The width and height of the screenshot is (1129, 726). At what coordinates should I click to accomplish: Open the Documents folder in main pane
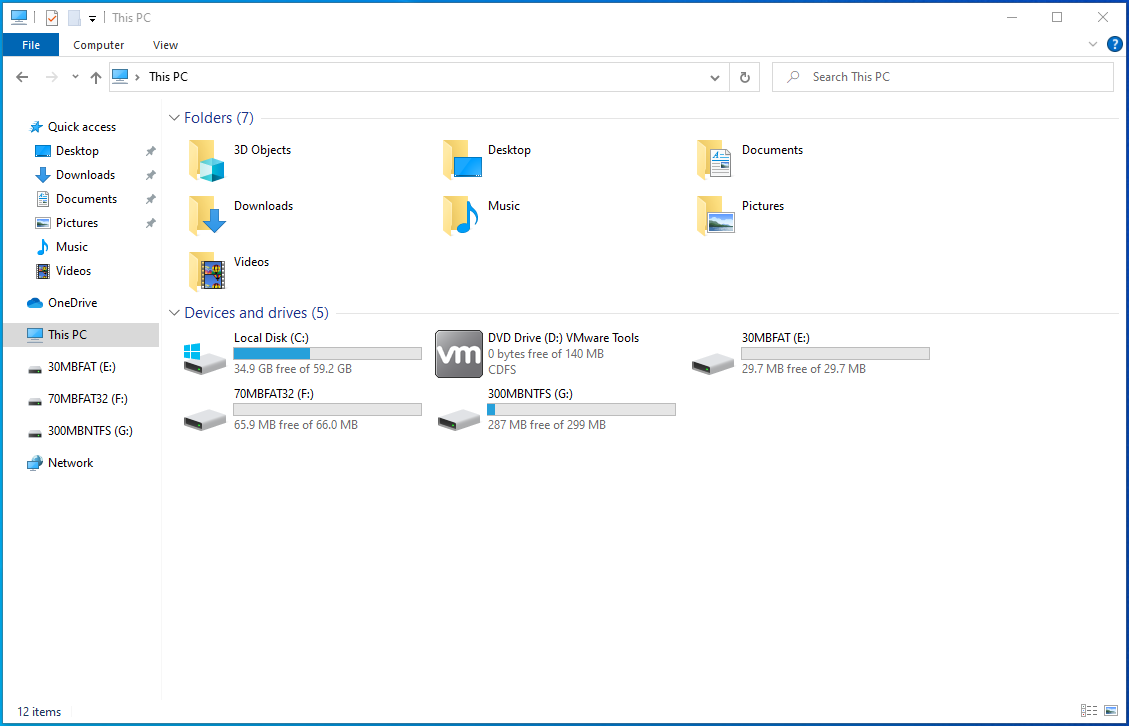pos(715,160)
